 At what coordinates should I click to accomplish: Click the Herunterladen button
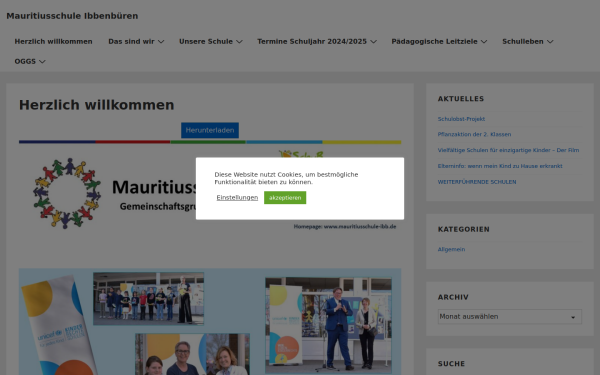point(210,130)
